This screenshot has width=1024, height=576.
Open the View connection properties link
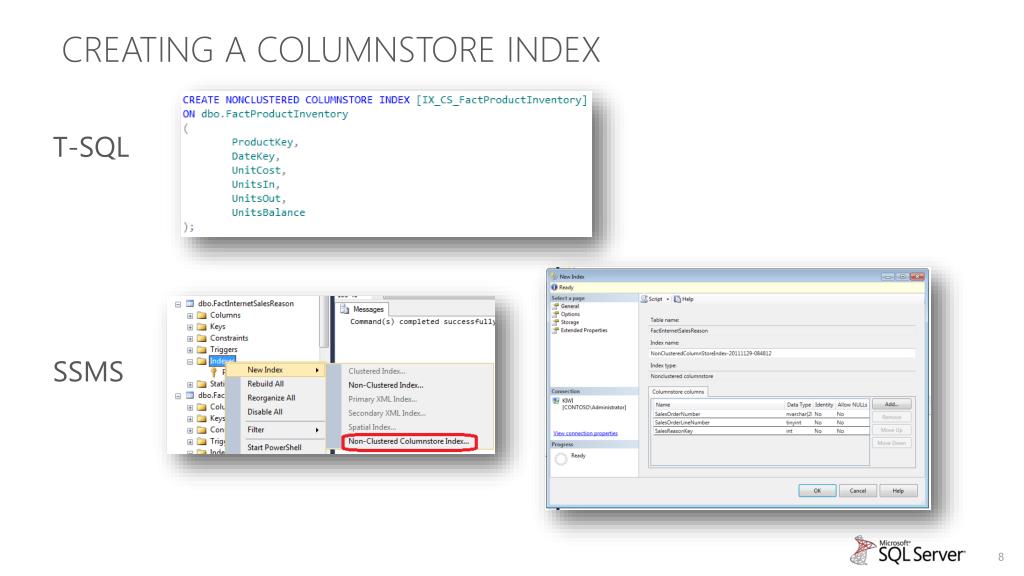[x=585, y=434]
